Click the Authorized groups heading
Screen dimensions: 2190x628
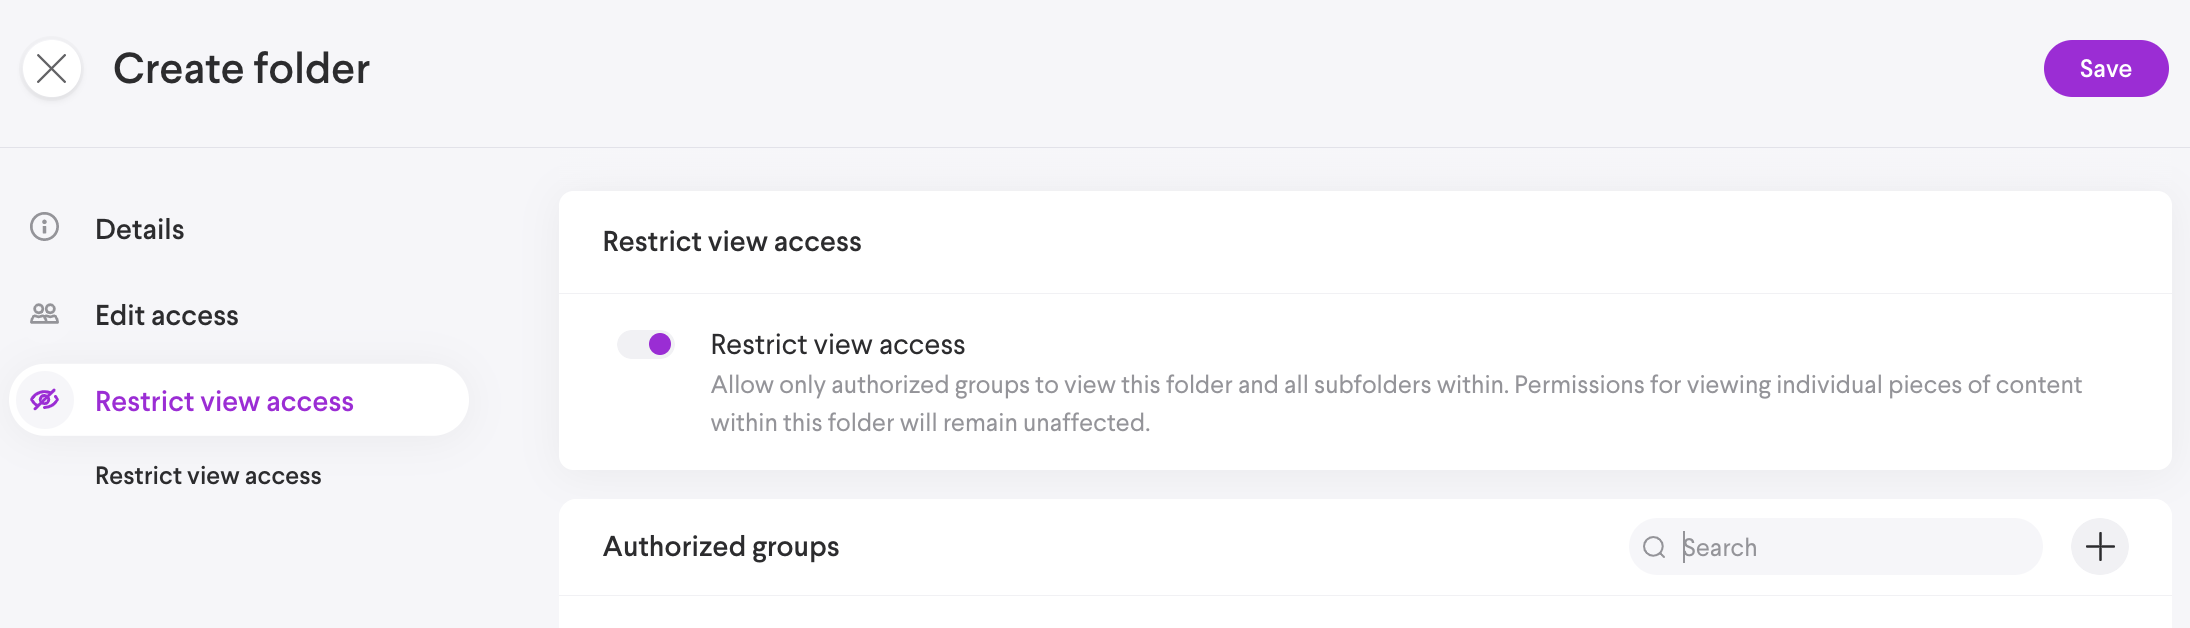tap(720, 547)
